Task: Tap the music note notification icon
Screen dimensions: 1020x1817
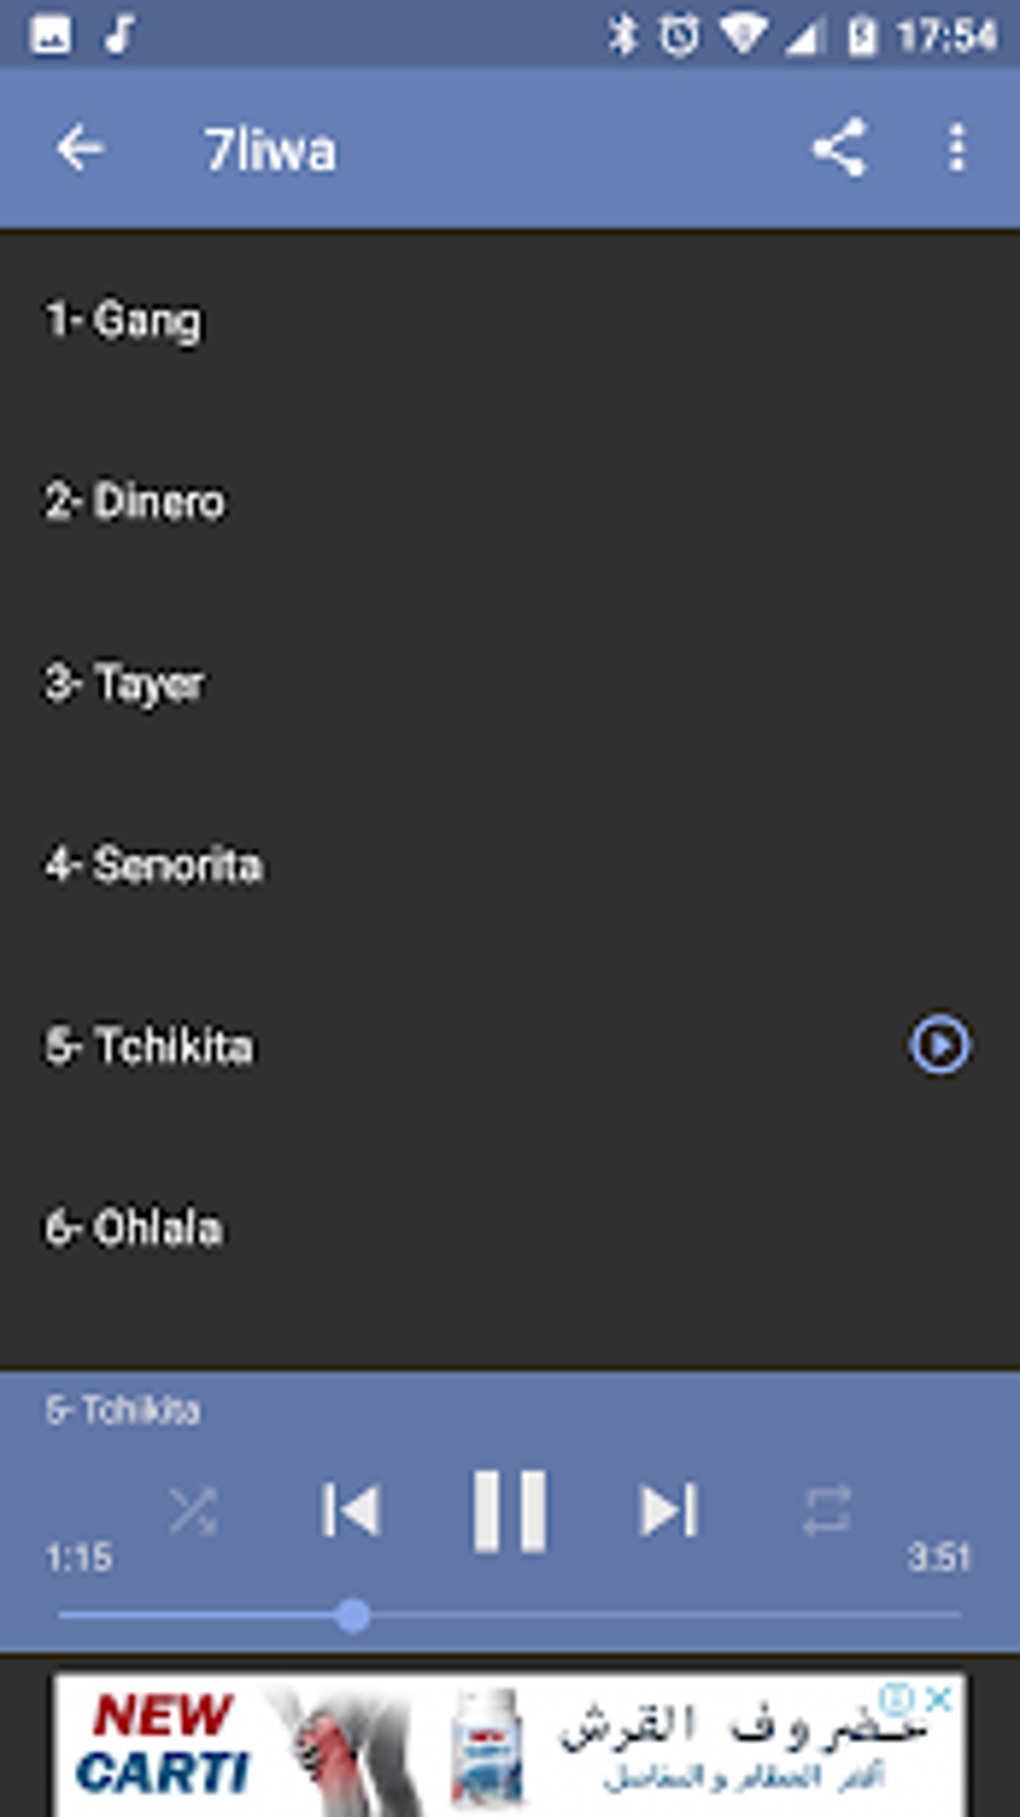Action: pos(120,36)
